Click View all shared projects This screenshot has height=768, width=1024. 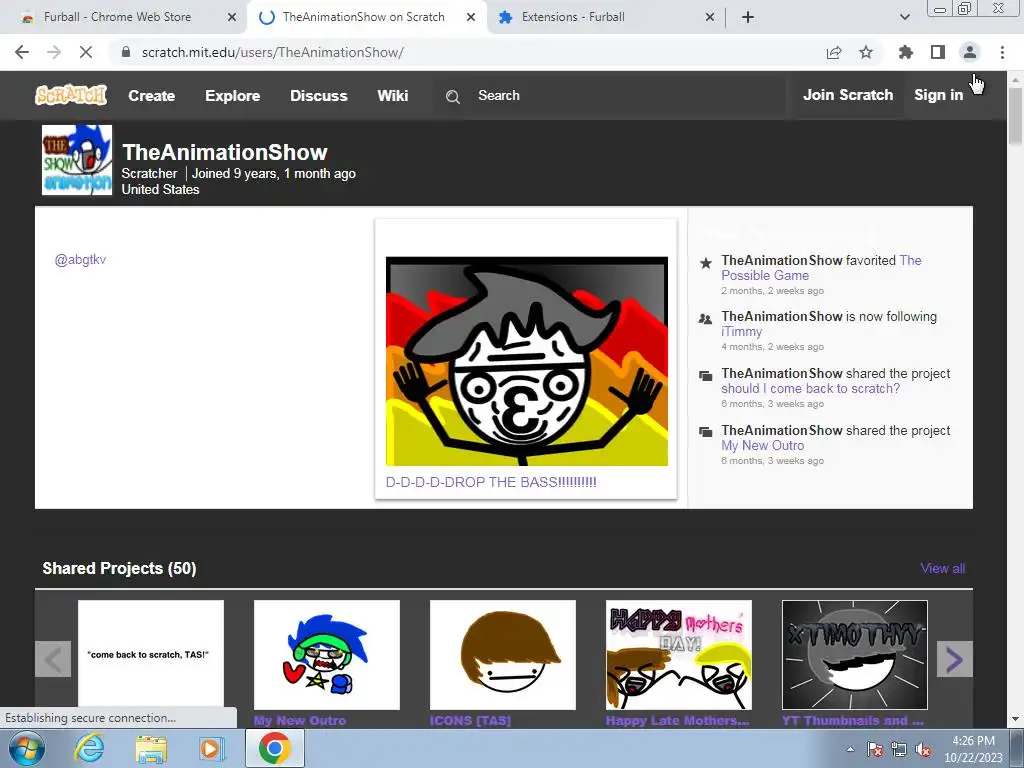coord(942,568)
